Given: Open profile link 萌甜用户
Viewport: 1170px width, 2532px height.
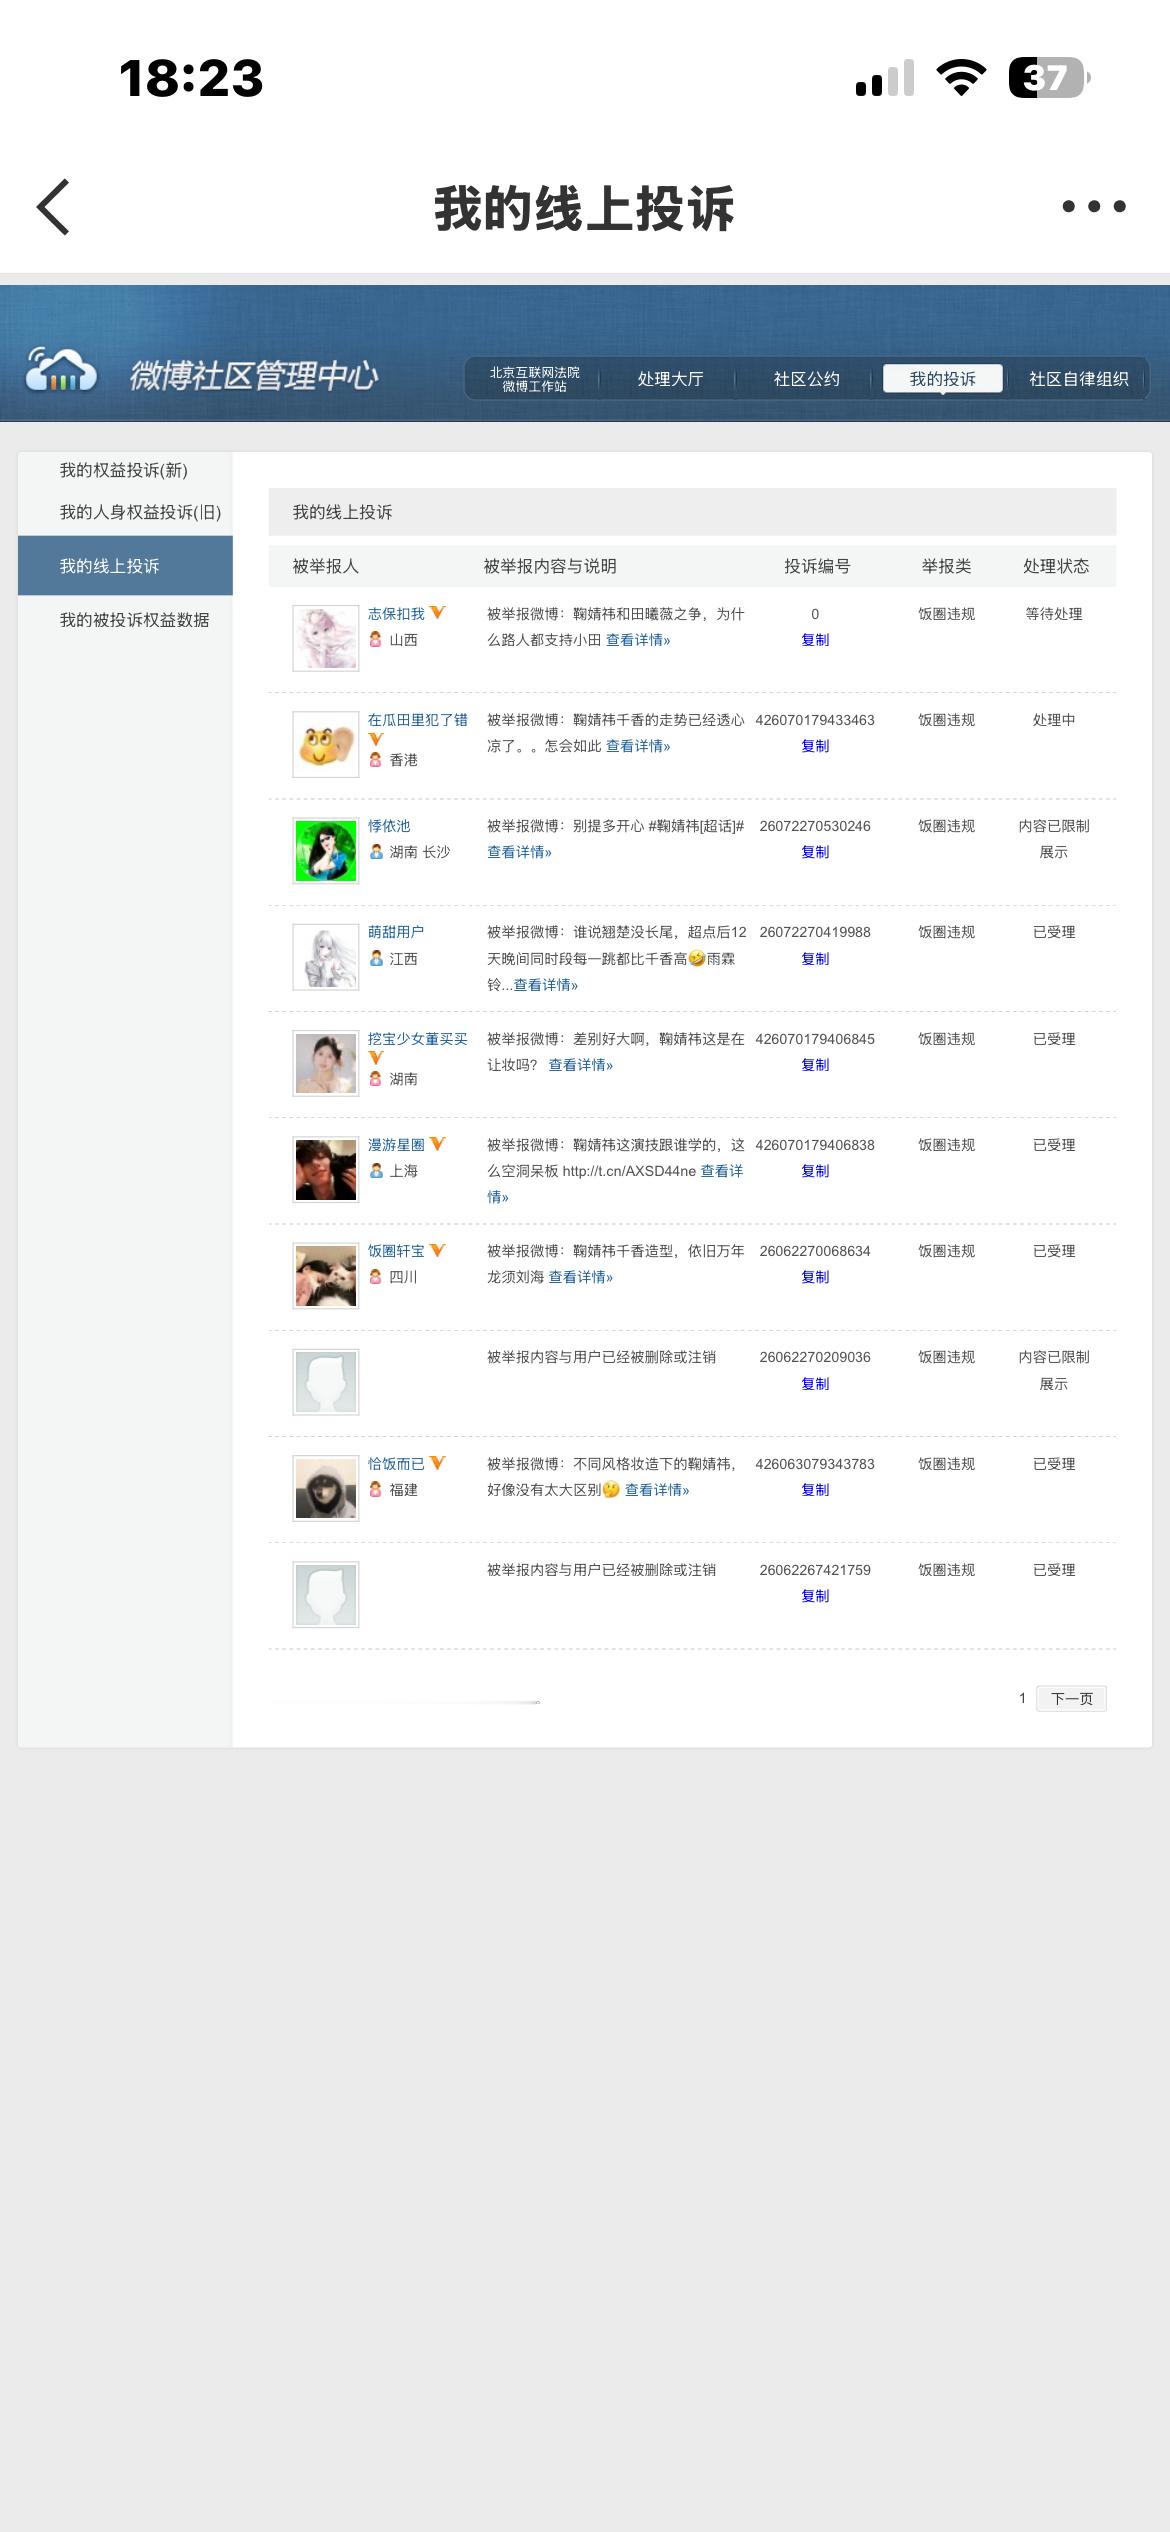Looking at the screenshot, I should [x=396, y=932].
